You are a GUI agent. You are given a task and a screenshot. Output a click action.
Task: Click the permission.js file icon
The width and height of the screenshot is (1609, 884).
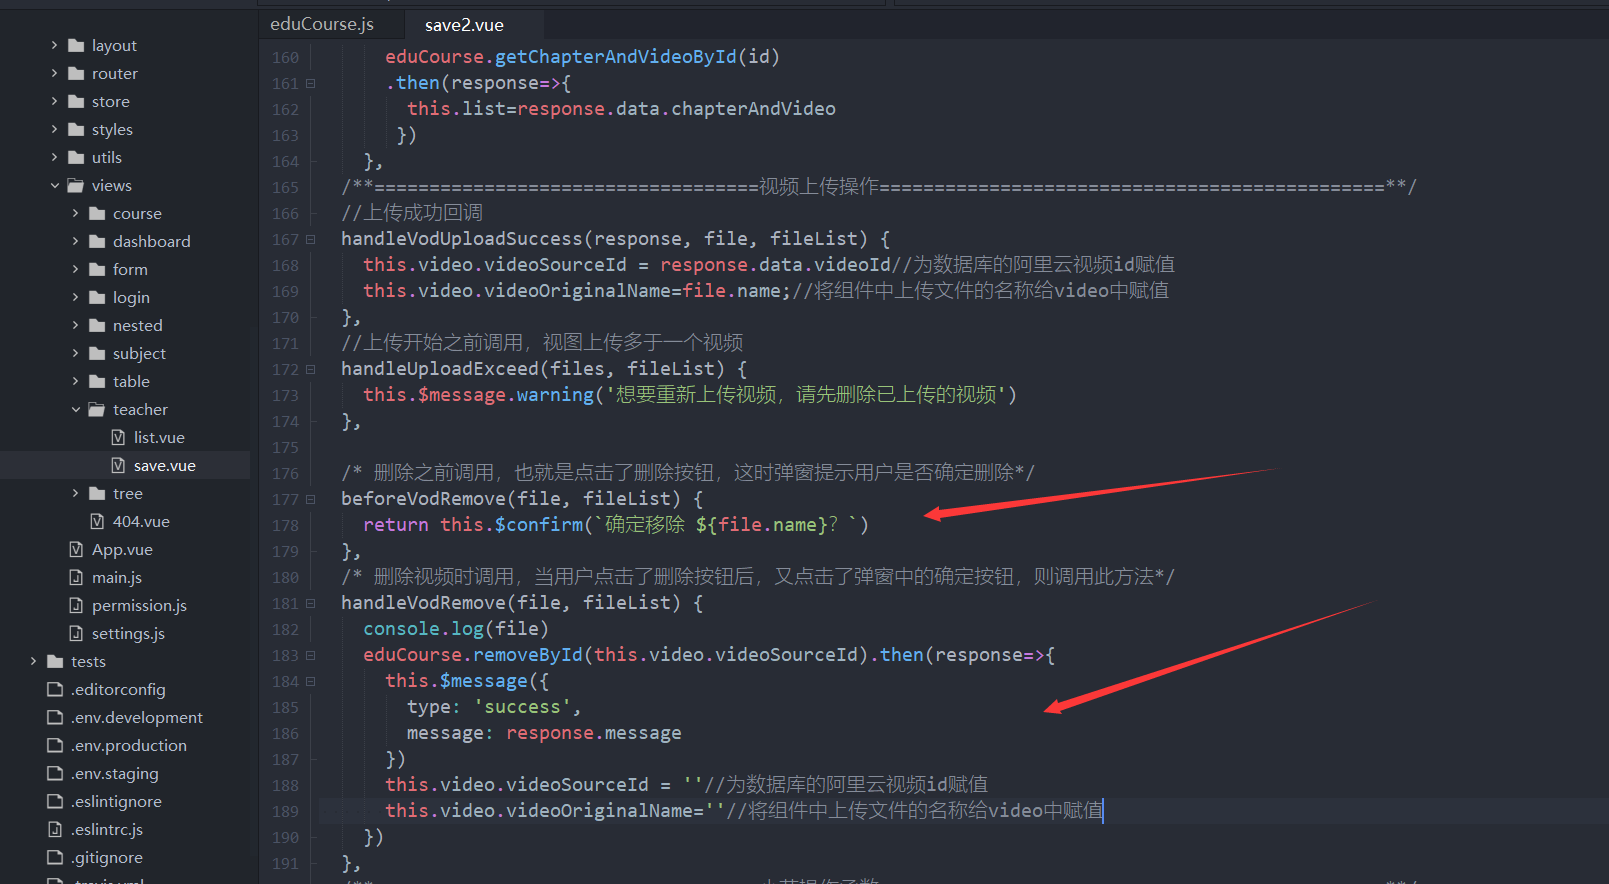[76, 605]
